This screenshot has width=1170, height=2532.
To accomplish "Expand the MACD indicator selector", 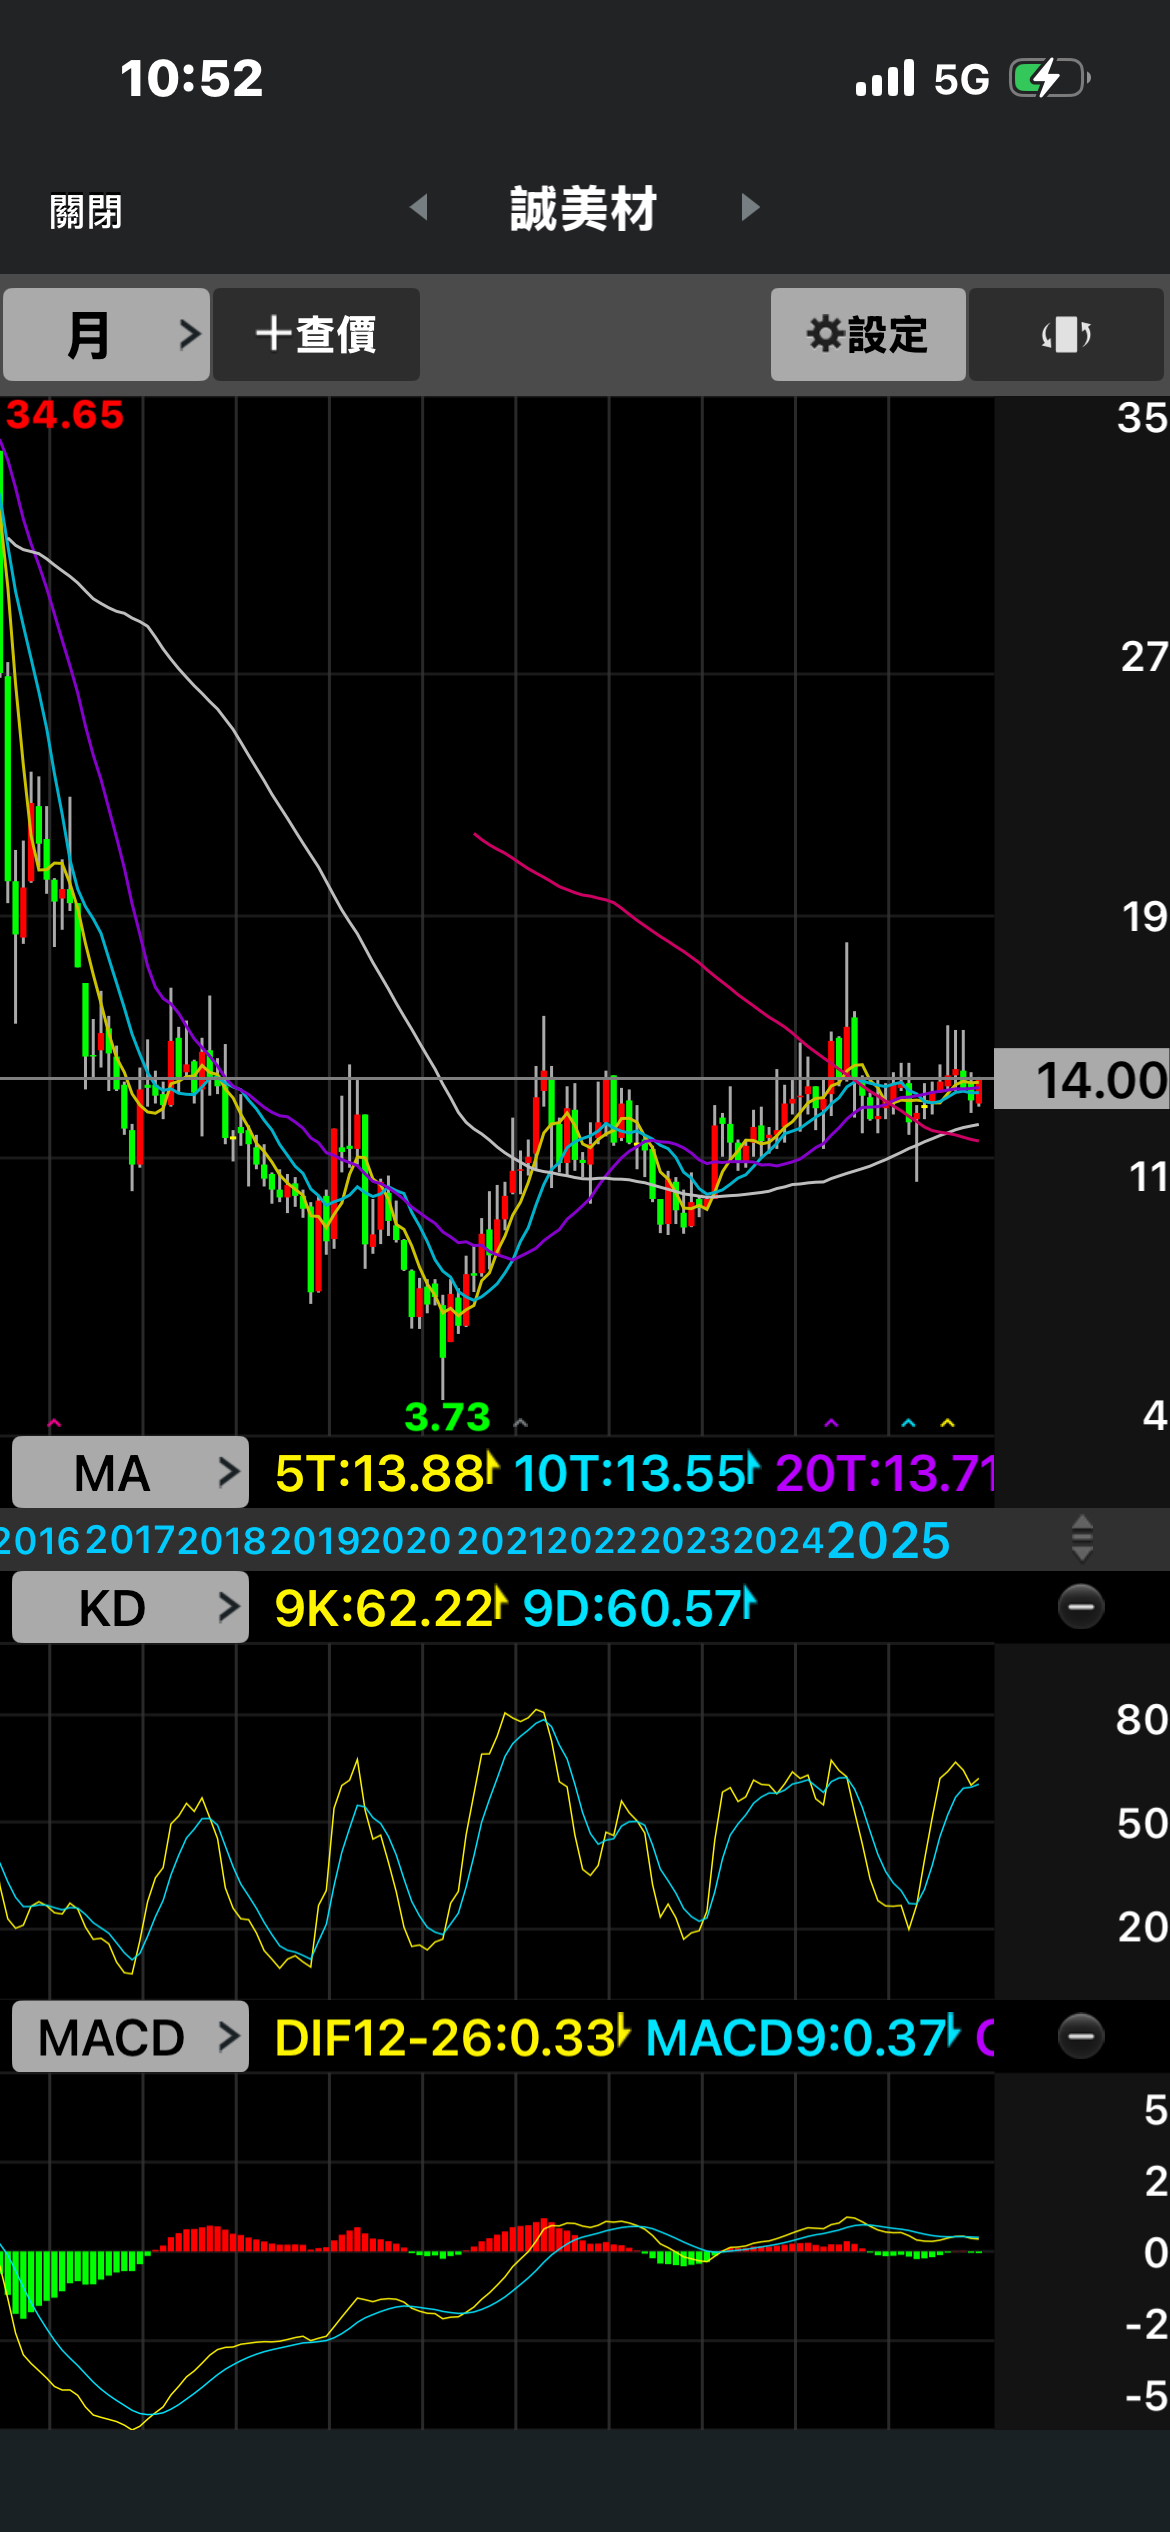I will (130, 2037).
